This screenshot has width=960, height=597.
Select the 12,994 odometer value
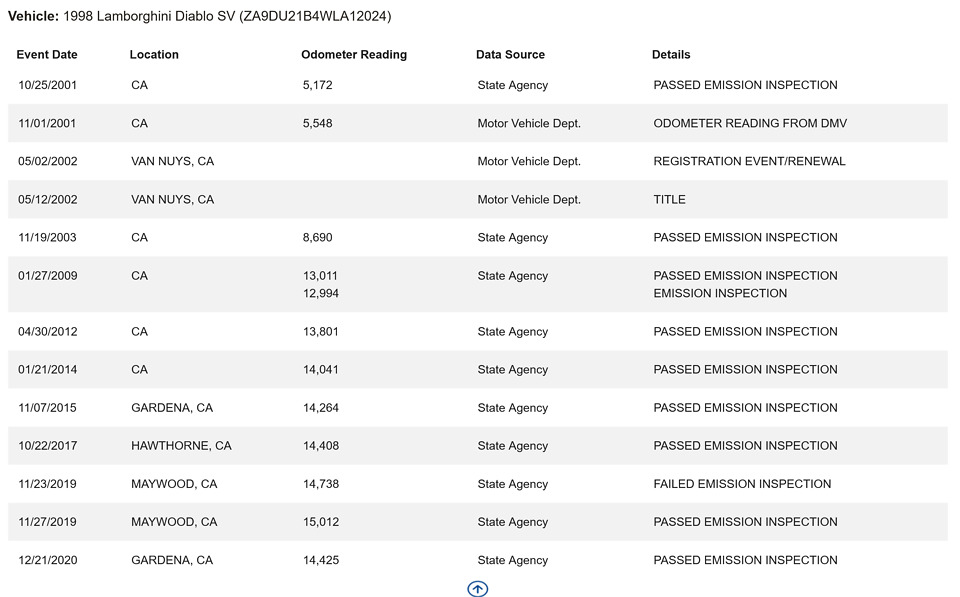tap(320, 294)
